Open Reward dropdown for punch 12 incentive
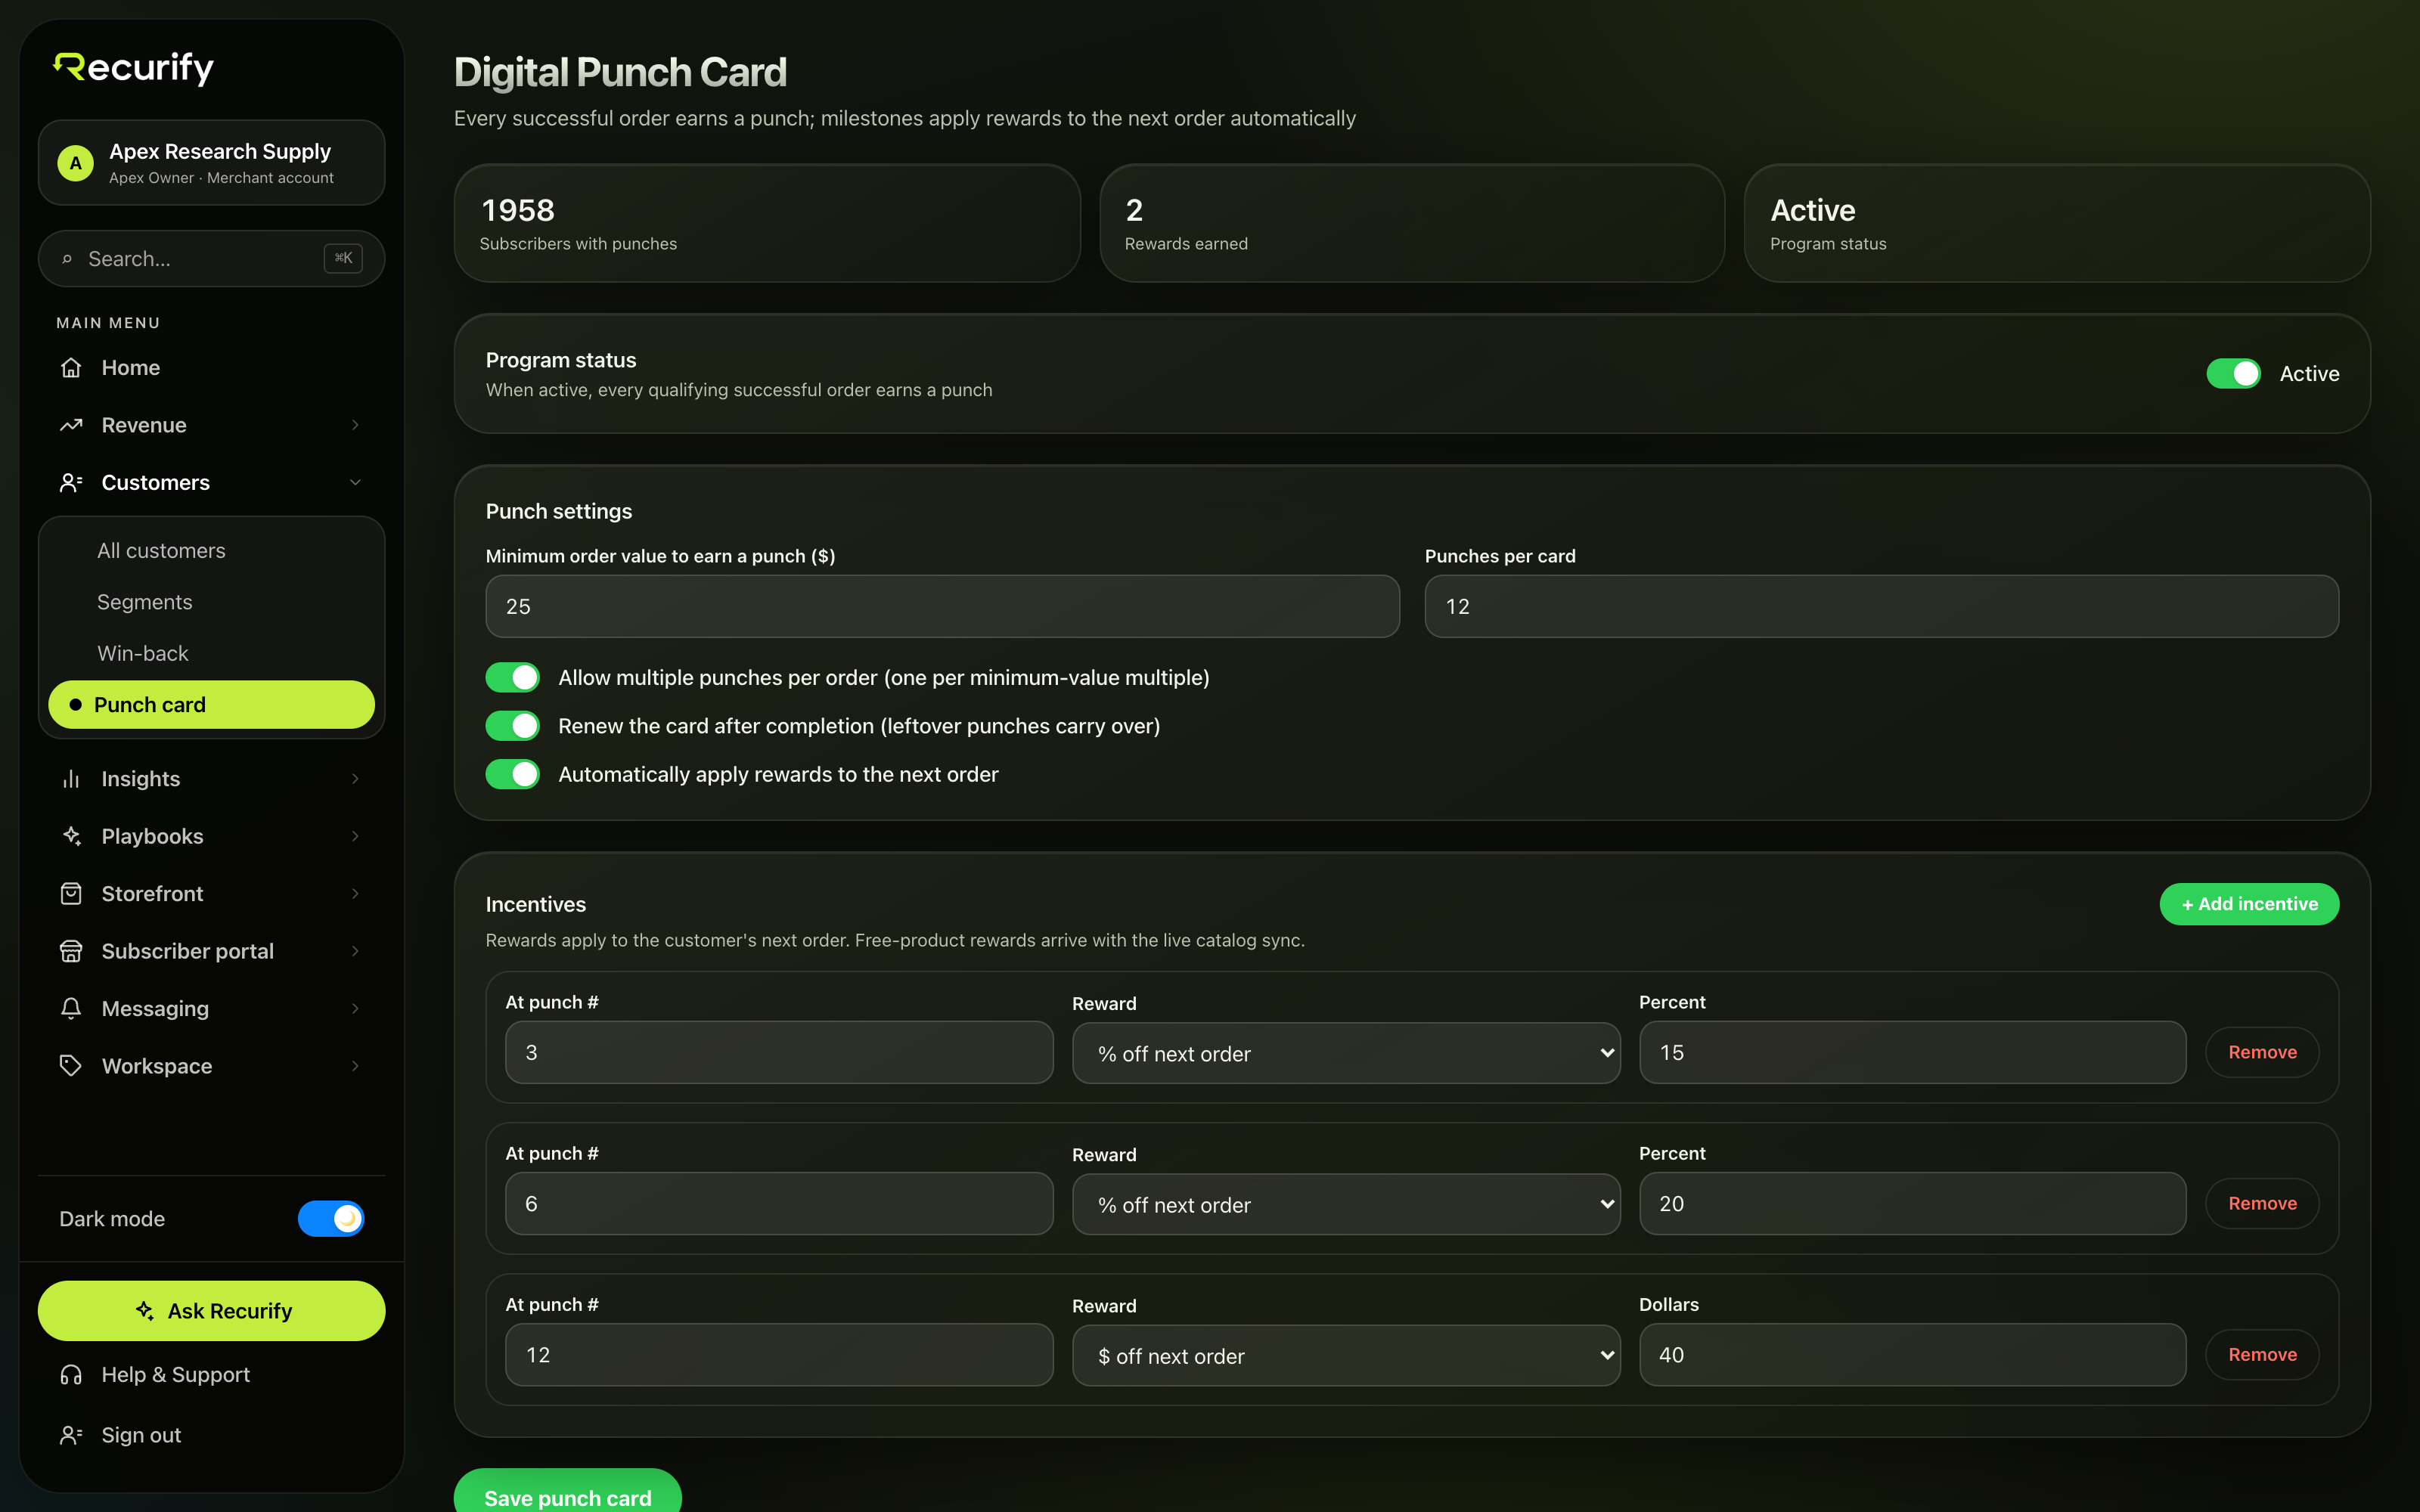This screenshot has height=1512, width=2420. pyautogui.click(x=1346, y=1356)
